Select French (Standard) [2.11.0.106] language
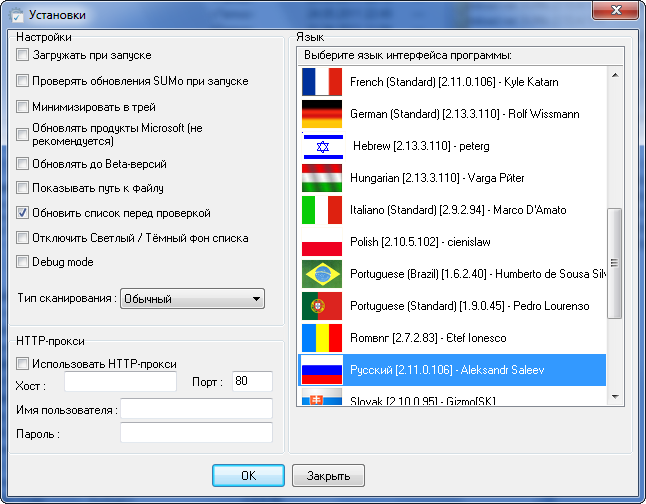The image size is (646, 504). 452,82
